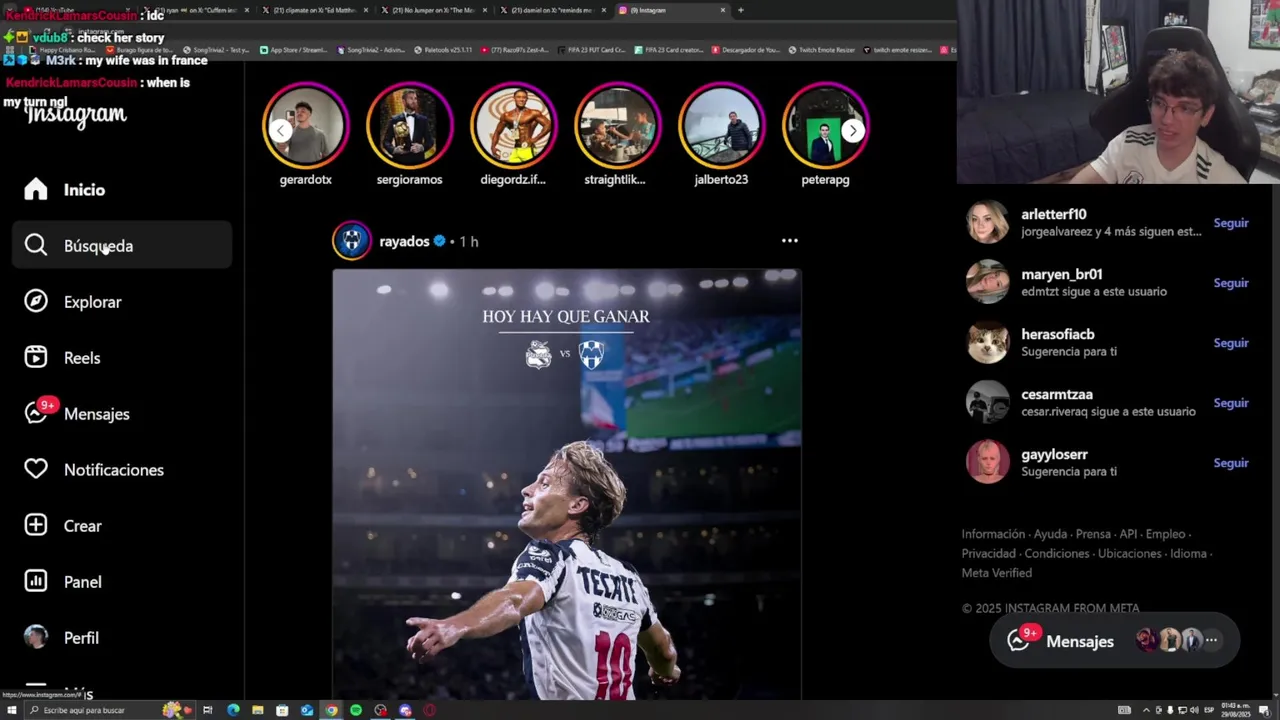Expand floating messages more dots
This screenshot has height=720, width=1280.
click(1211, 640)
